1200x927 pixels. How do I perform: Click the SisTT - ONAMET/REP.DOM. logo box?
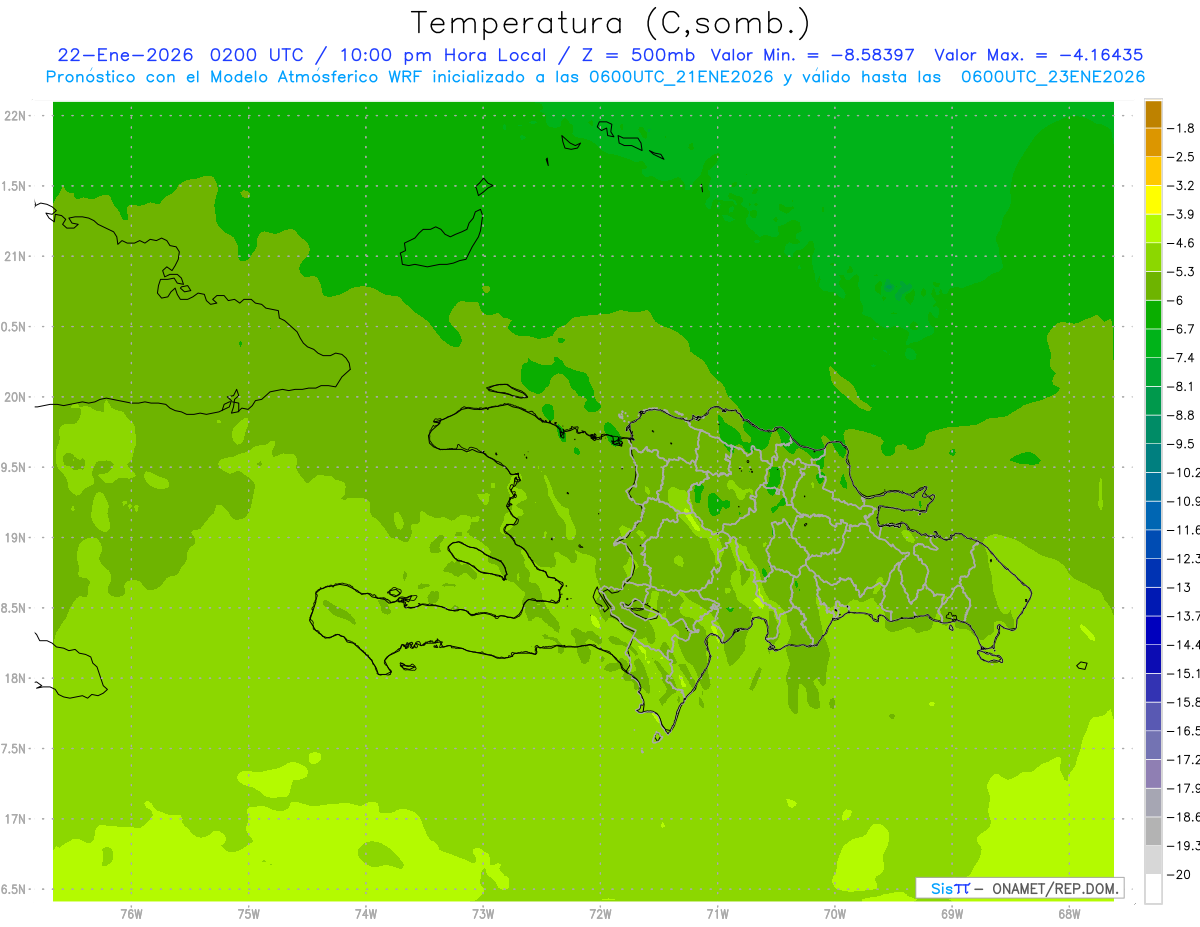coord(1019,888)
